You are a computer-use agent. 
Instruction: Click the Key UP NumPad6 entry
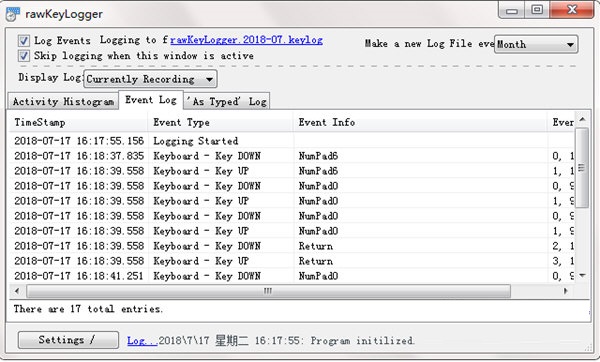point(292,171)
